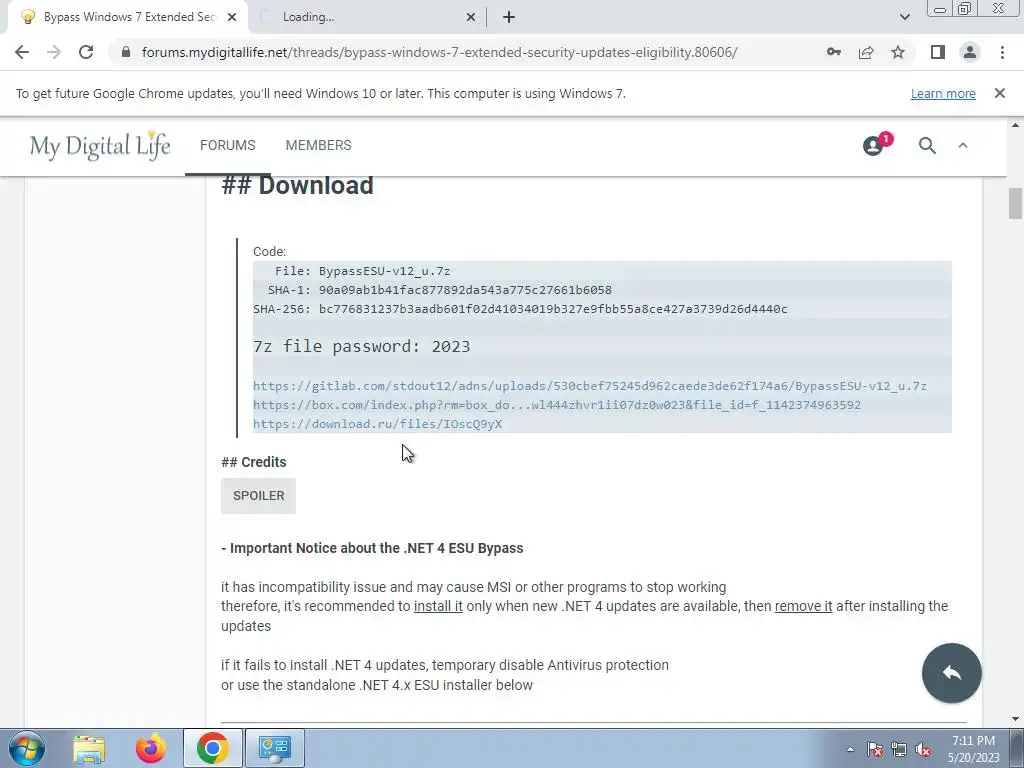
Task: Close the Bypass Windows 7 tab
Action: 232,17
